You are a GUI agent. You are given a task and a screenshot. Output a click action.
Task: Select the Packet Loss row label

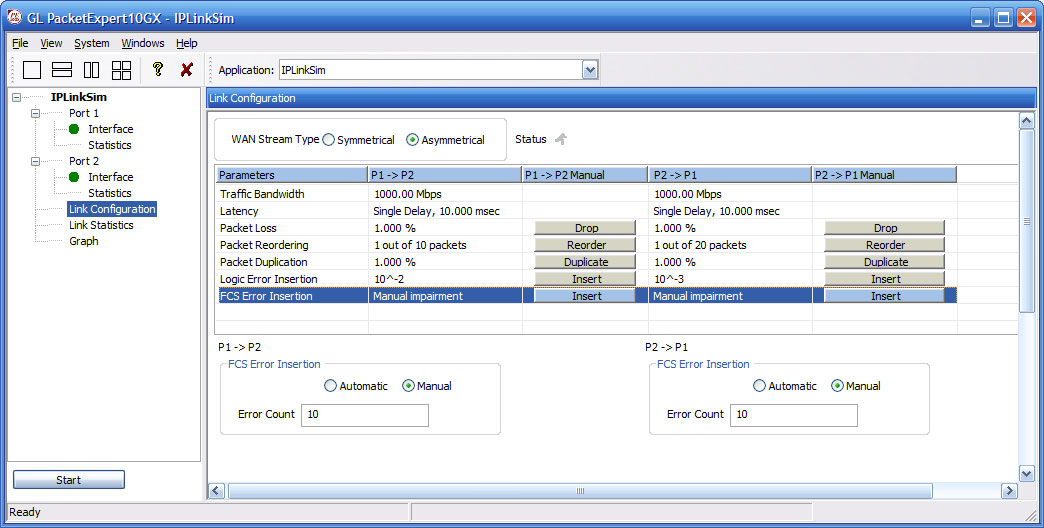pos(248,228)
